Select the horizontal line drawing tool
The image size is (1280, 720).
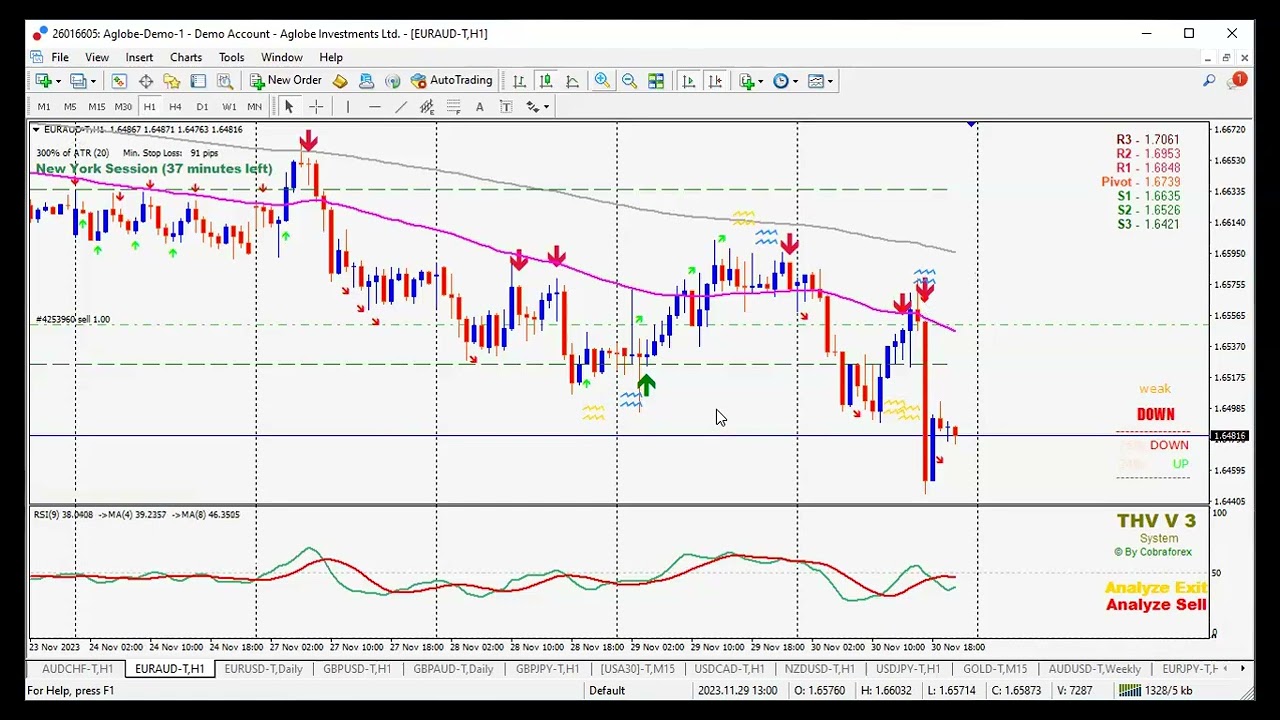[374, 107]
